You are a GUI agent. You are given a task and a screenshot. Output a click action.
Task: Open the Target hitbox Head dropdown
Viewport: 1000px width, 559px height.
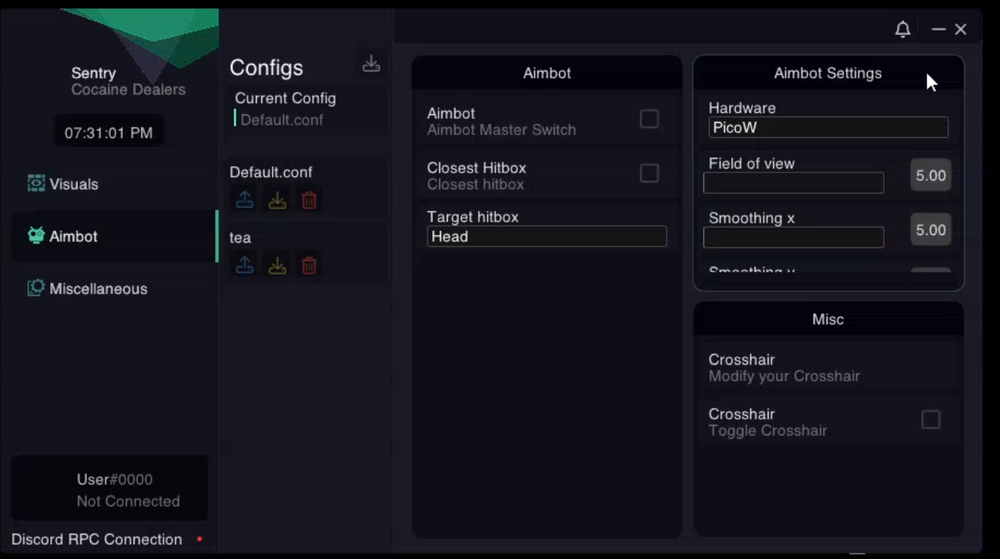point(547,236)
